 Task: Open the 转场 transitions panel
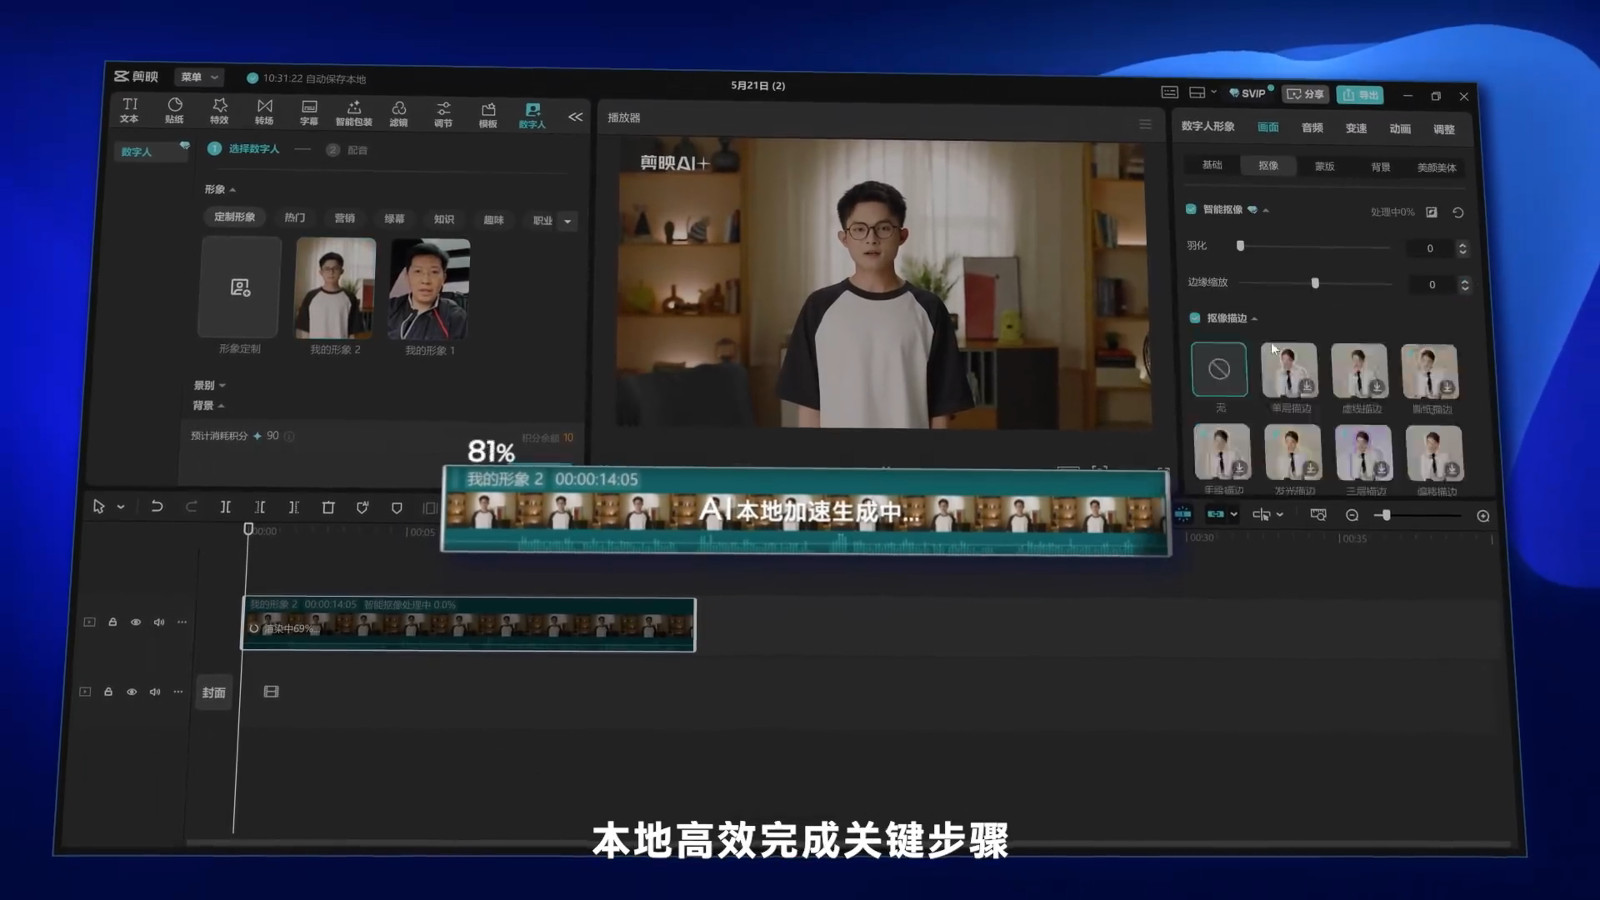pos(264,111)
